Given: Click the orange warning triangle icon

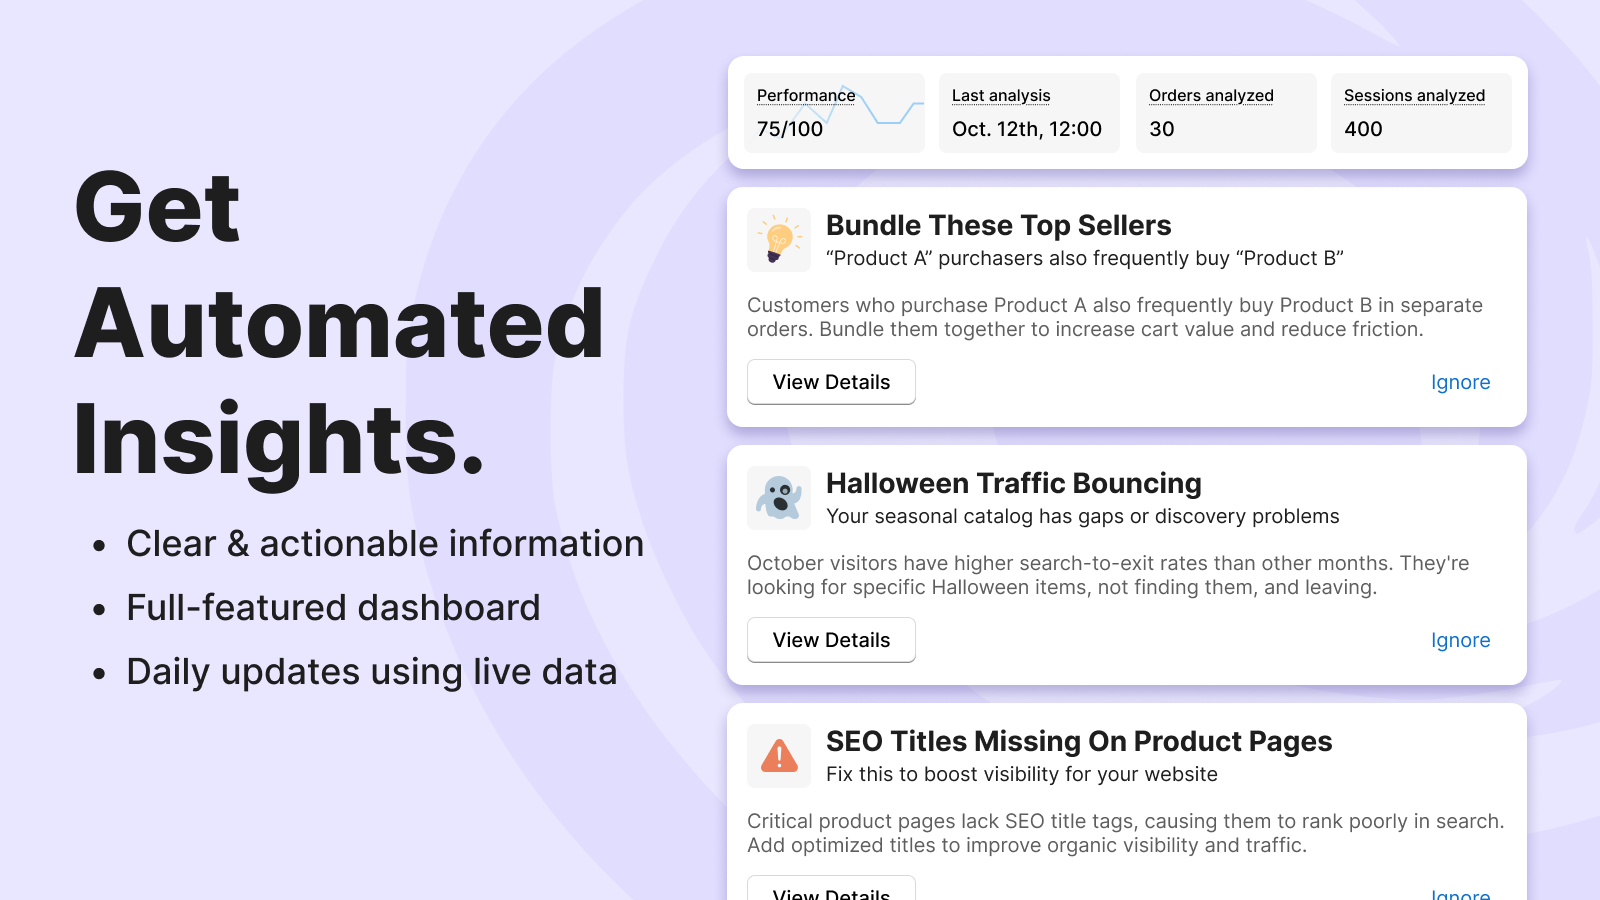Looking at the screenshot, I should point(779,756).
